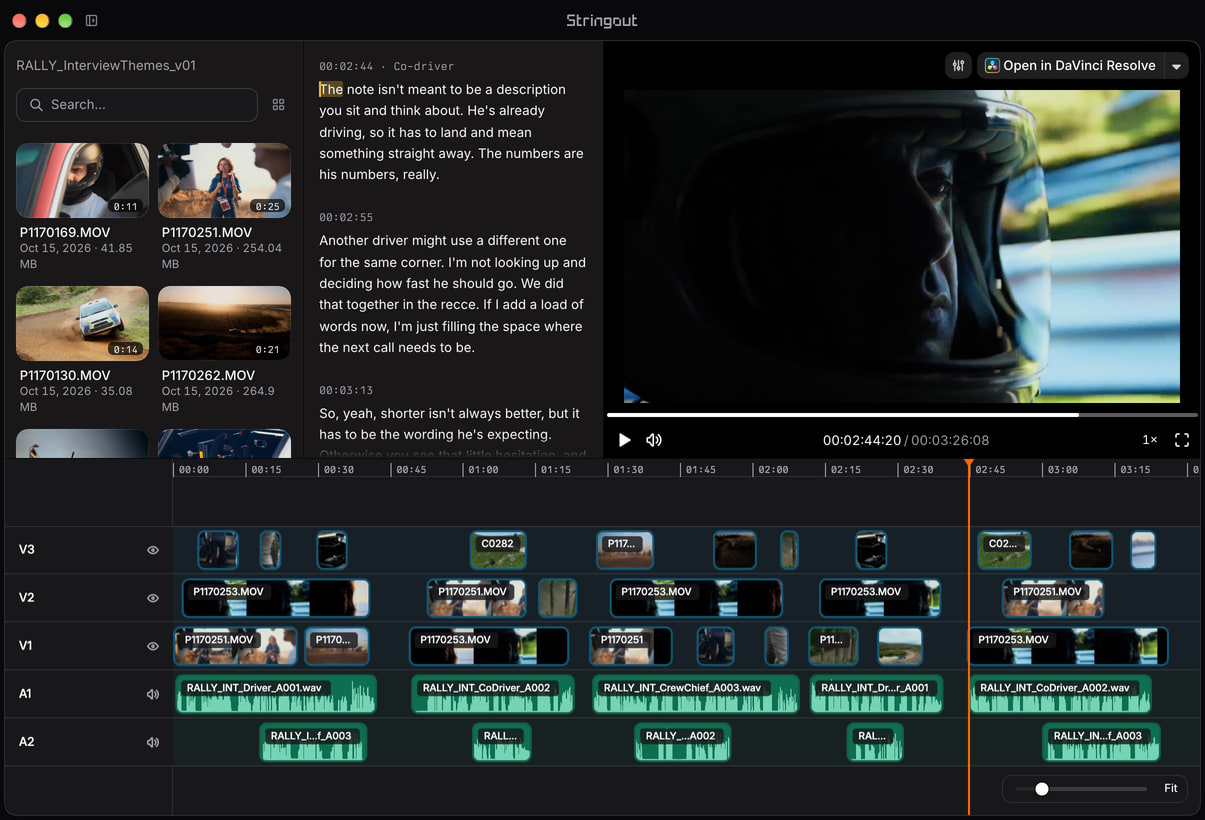The width and height of the screenshot is (1205, 820).
Task: Select the RALLY_INT_Dr...r_A001 clip on A1
Action: 876,694
